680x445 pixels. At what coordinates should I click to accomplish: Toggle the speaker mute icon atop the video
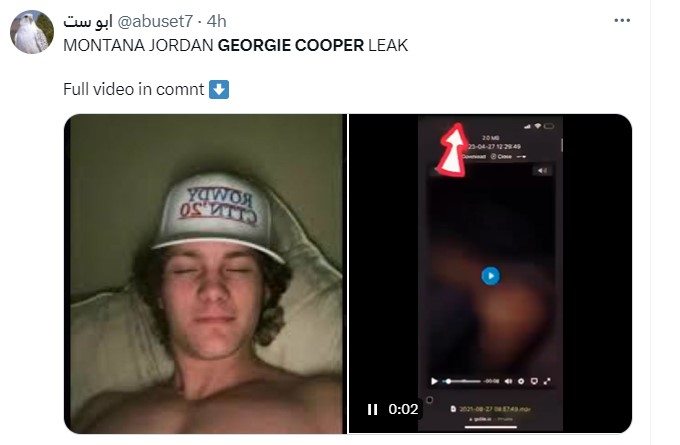click(x=542, y=171)
